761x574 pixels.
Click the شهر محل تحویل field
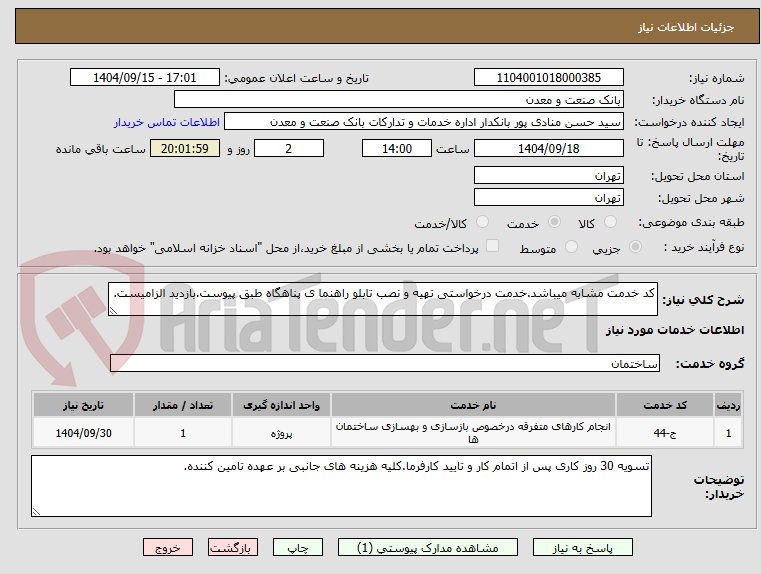pos(548,197)
